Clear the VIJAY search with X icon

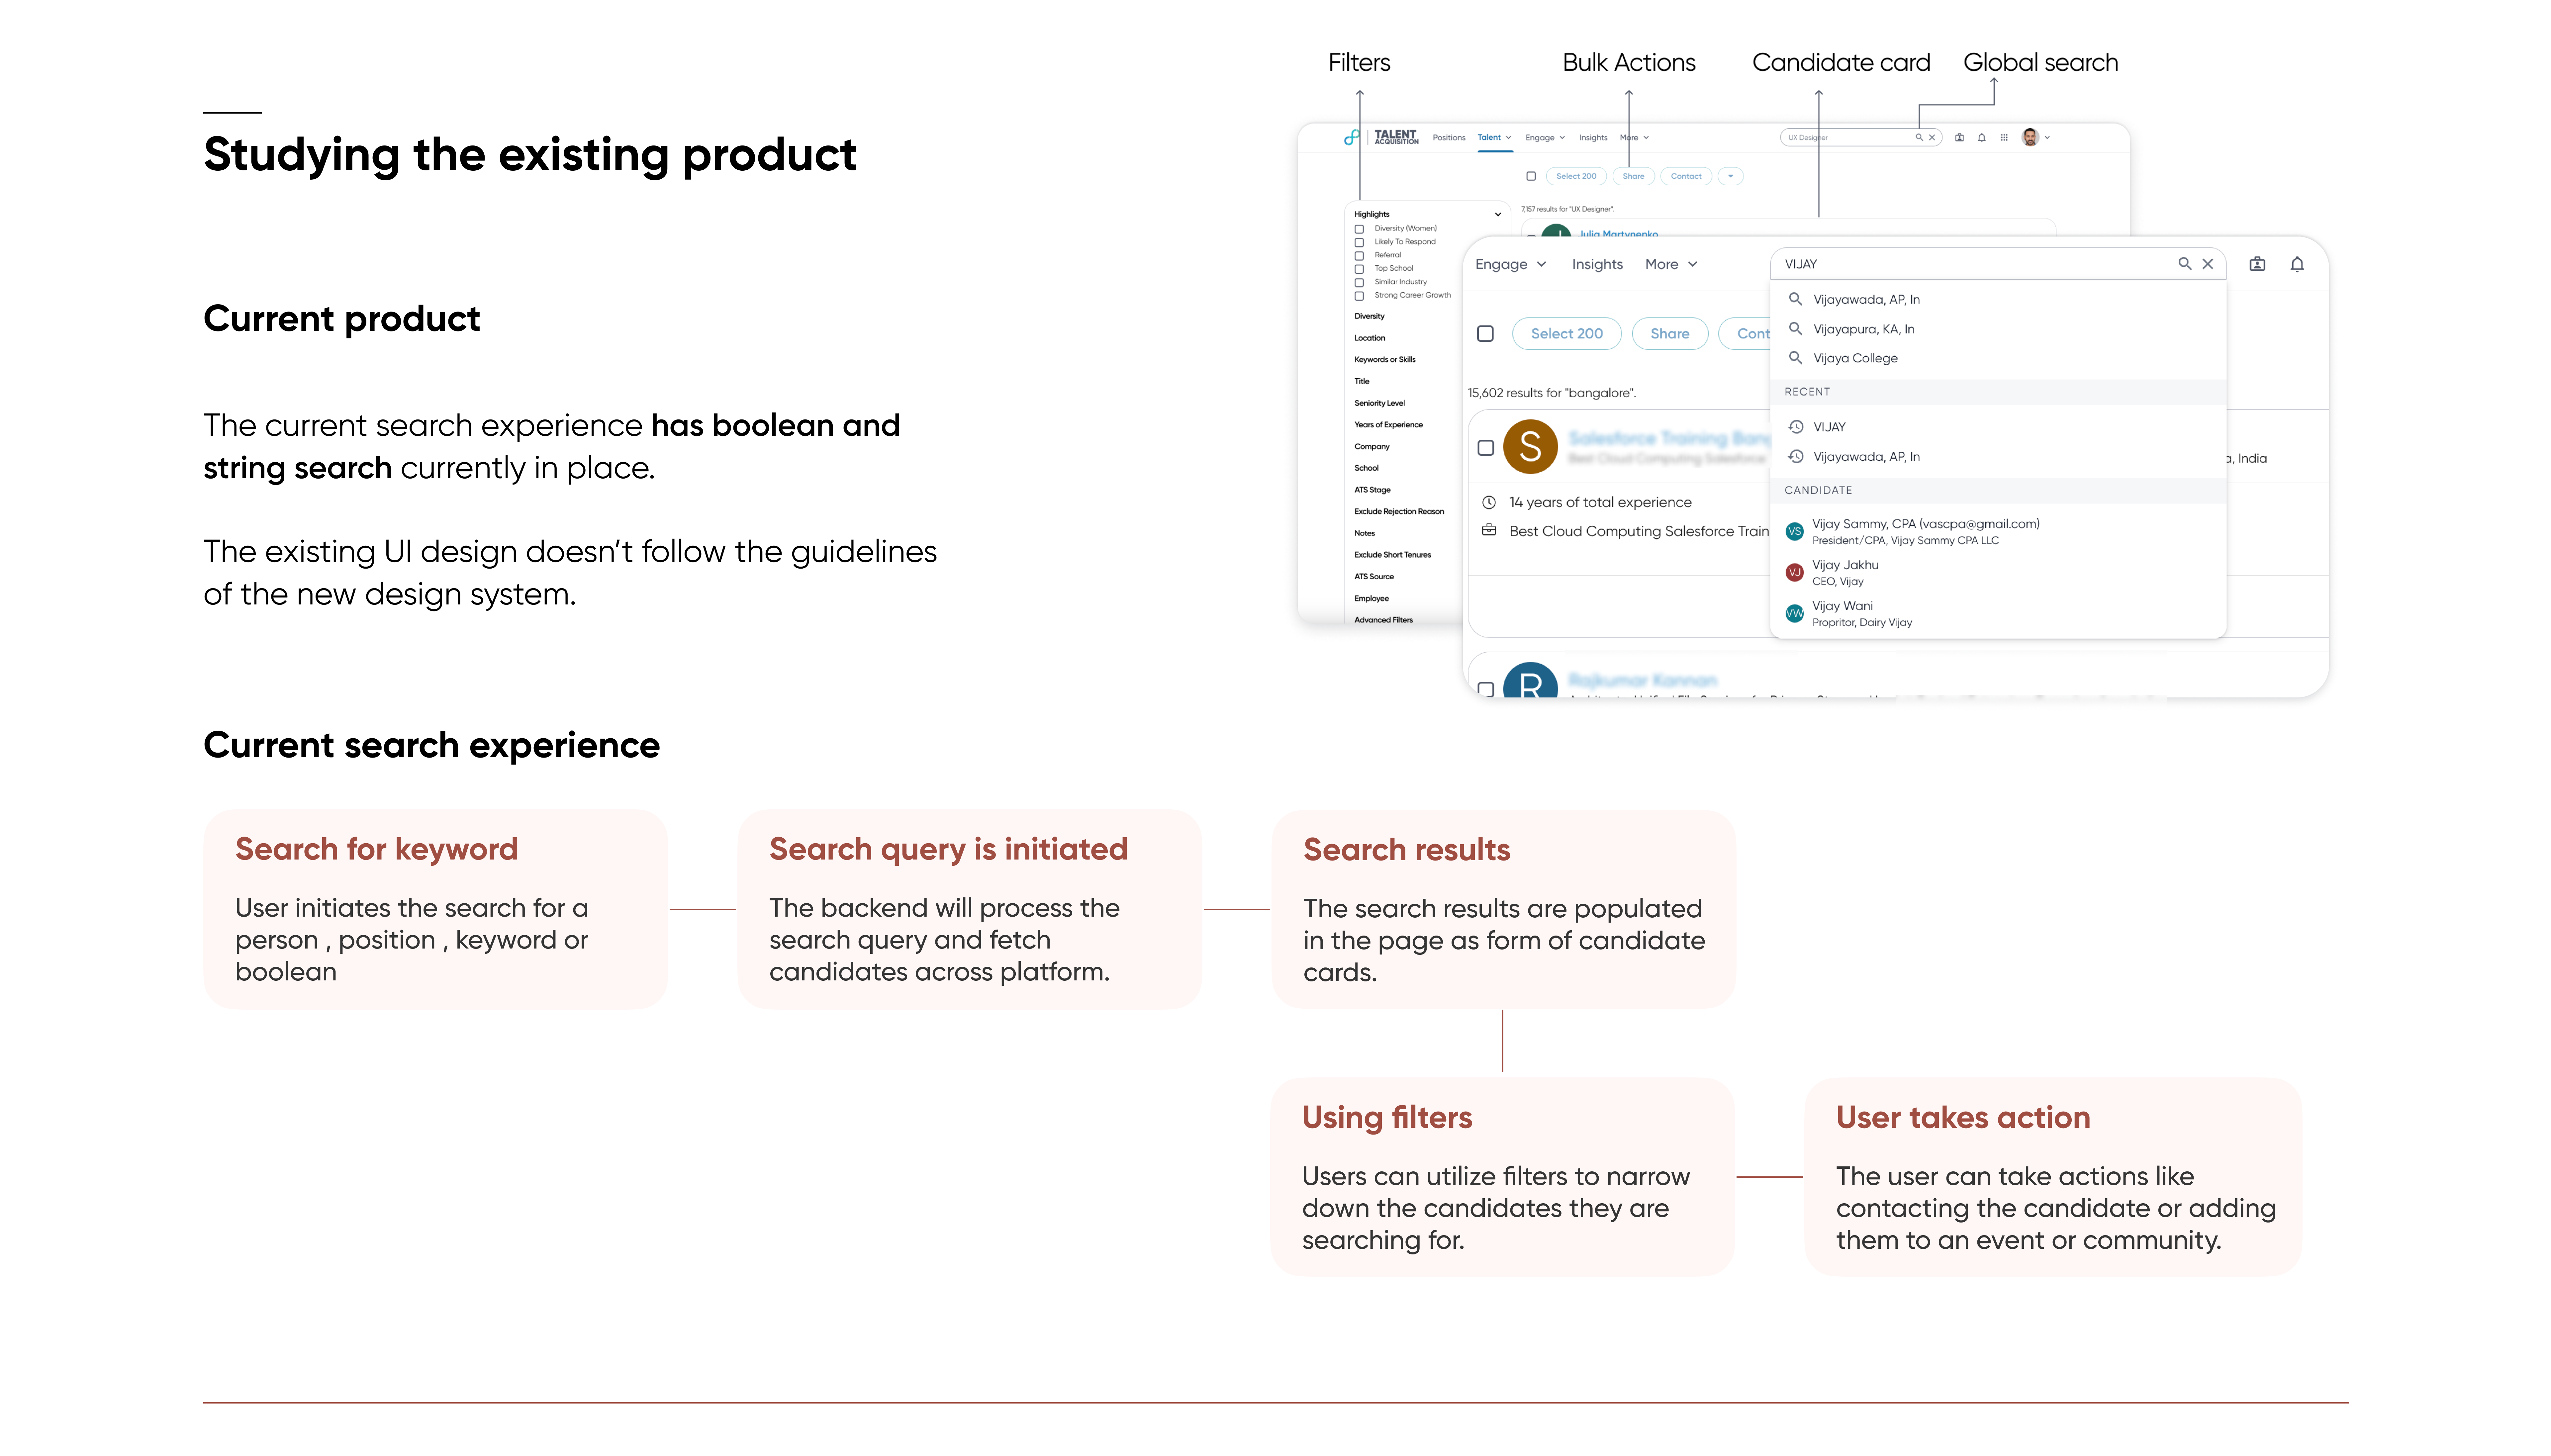tap(2208, 264)
